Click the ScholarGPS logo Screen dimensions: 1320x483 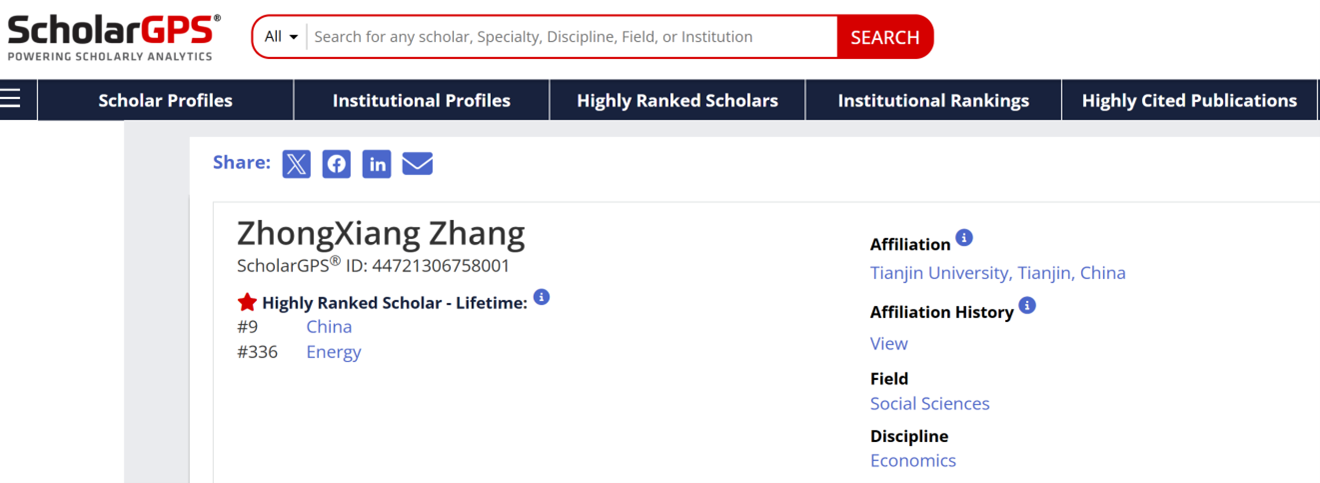click(x=113, y=37)
